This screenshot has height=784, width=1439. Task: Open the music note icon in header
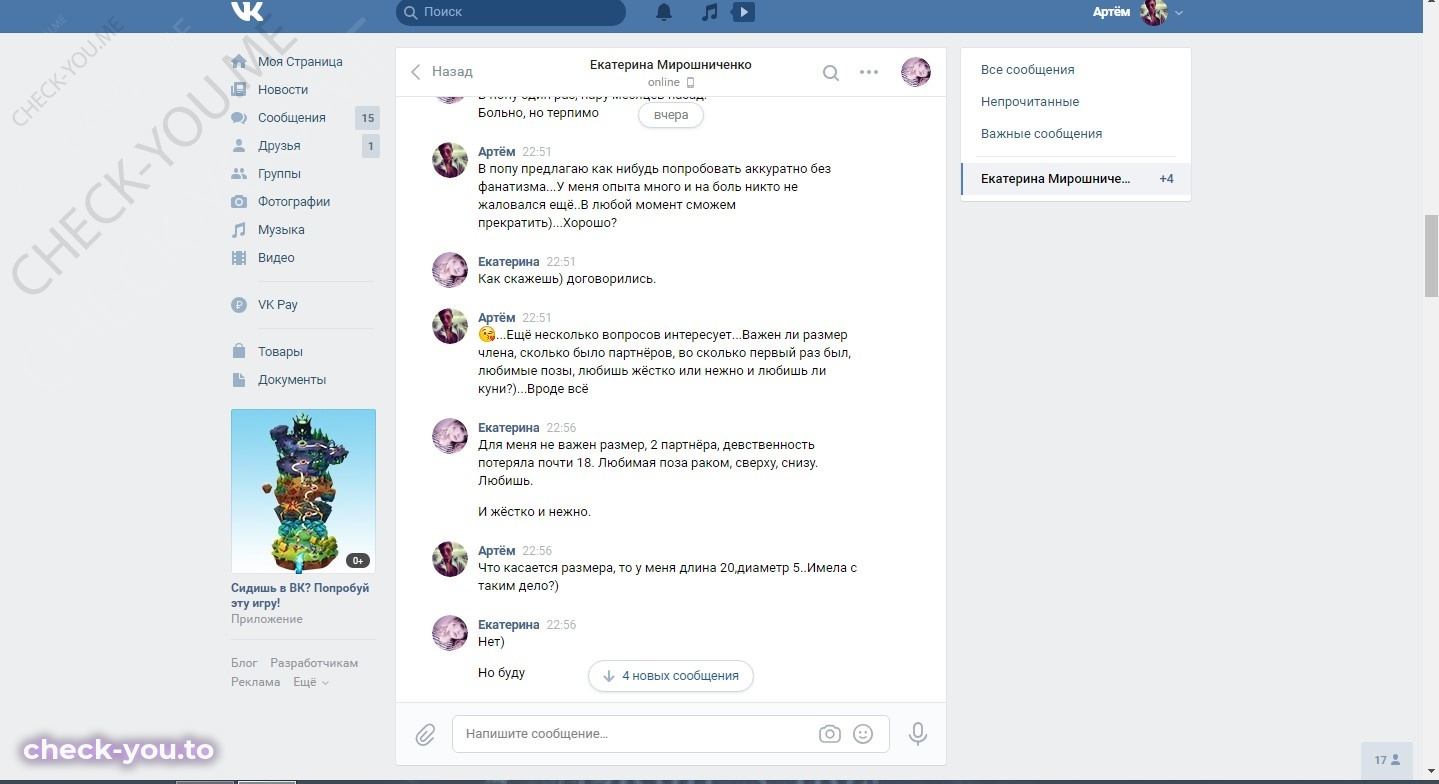709,12
